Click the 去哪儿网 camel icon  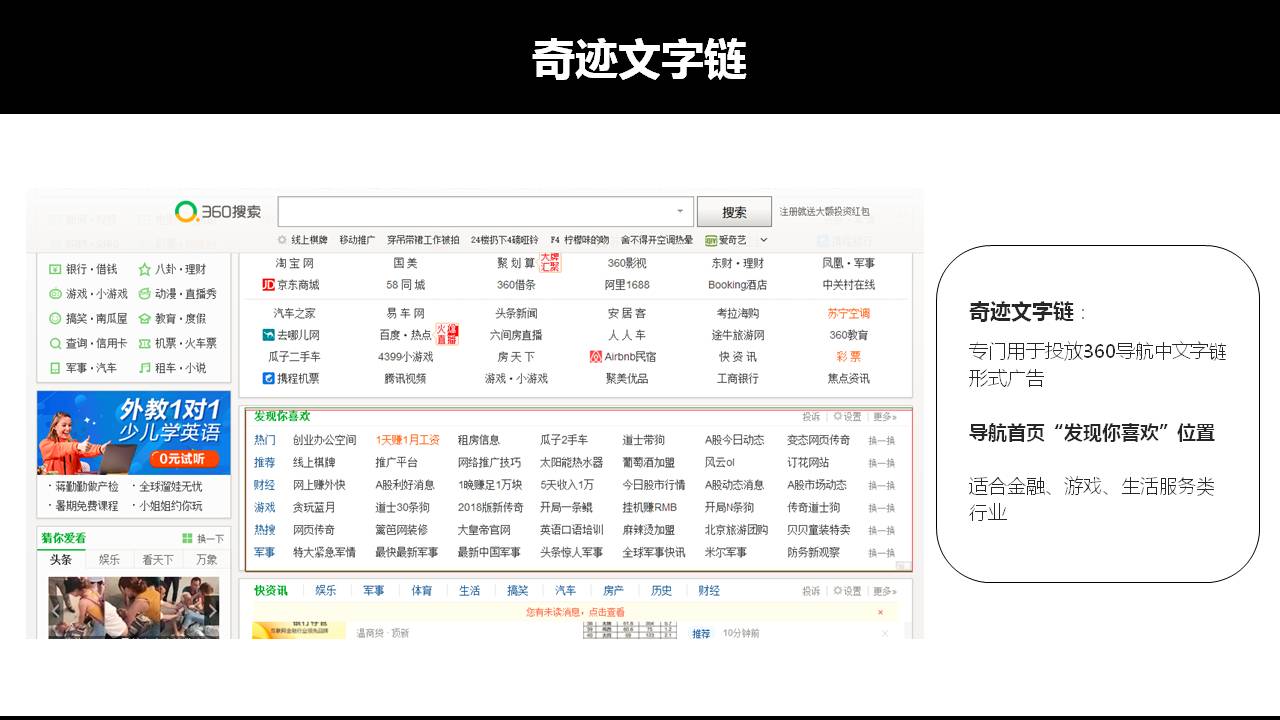pos(268,335)
